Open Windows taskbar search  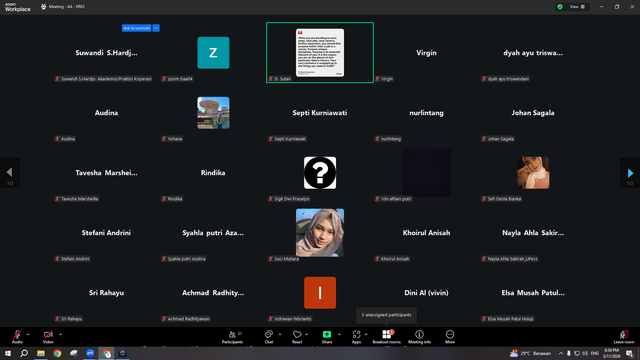click(x=24, y=353)
